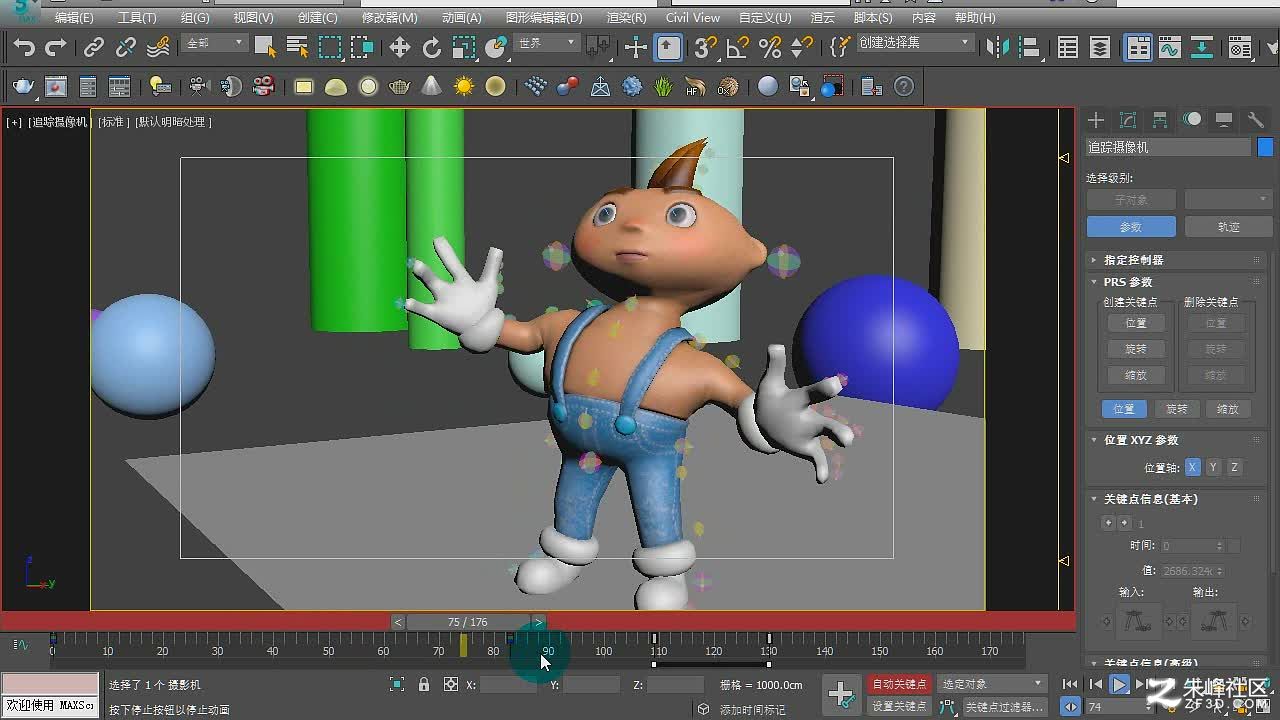Click the Play animation button

click(1120, 684)
